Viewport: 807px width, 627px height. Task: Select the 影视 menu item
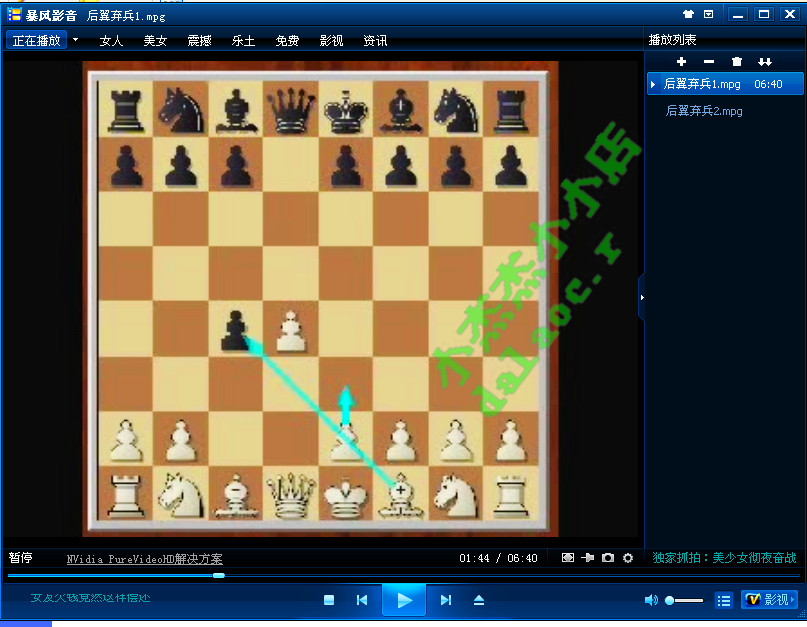click(331, 41)
